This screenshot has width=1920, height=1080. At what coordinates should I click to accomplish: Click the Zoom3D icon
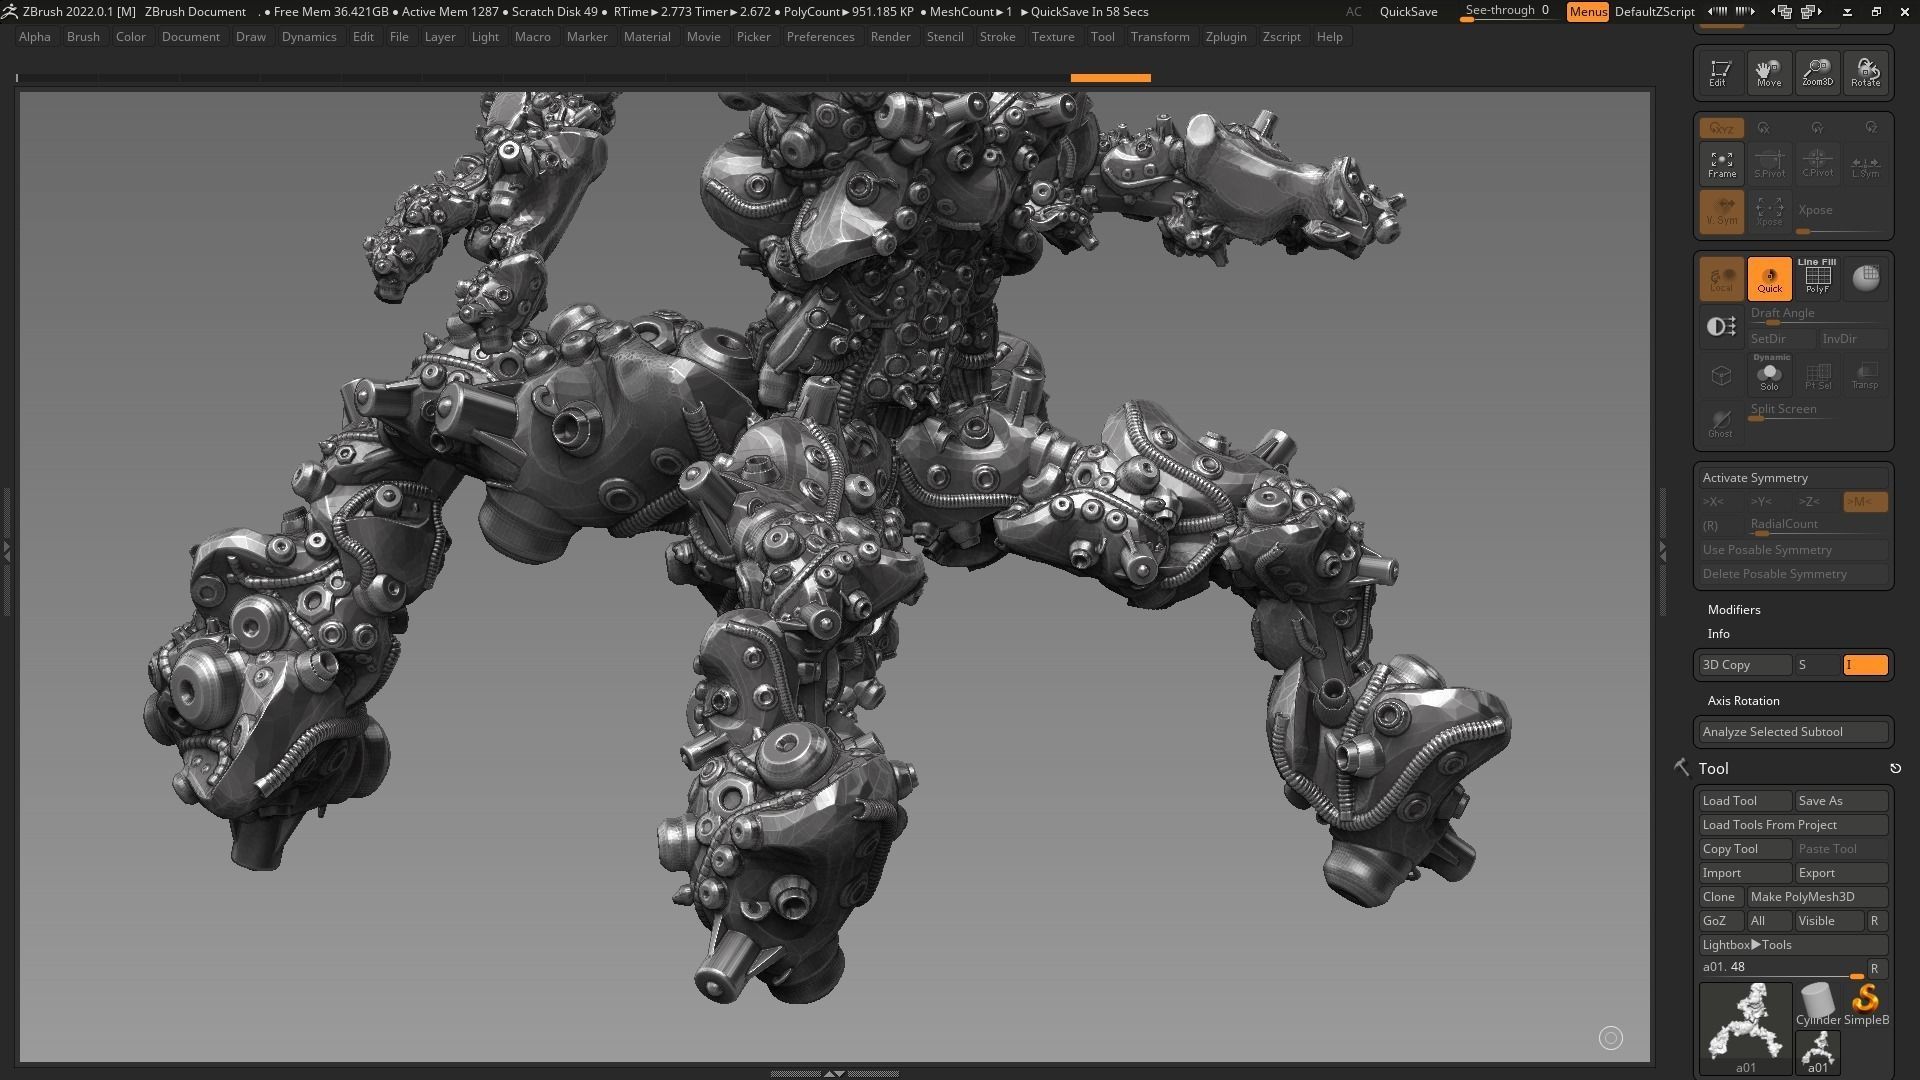point(1817,72)
